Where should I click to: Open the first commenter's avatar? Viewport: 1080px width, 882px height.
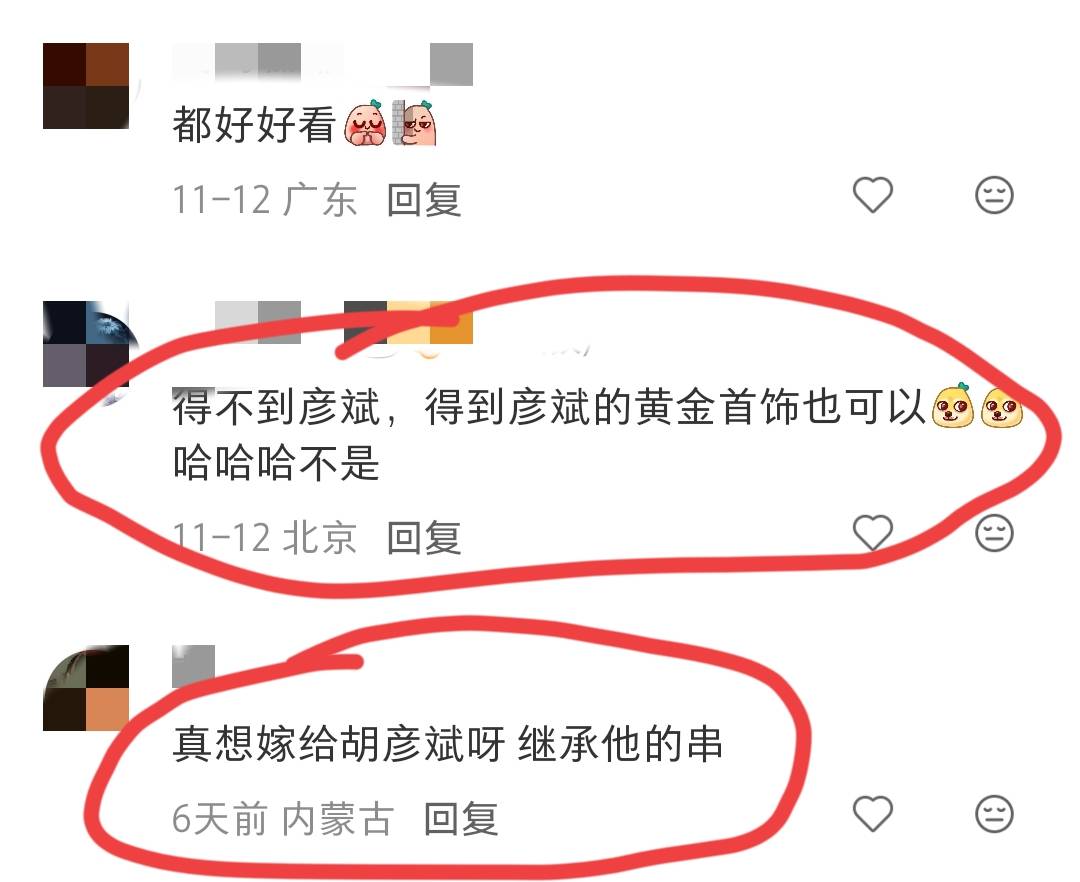pos(86,86)
